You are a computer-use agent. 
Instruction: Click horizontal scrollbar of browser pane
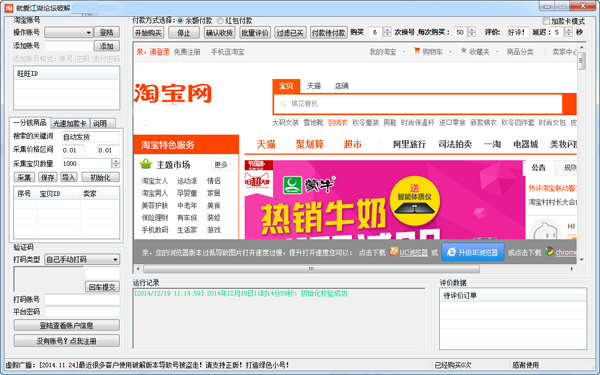(311, 269)
